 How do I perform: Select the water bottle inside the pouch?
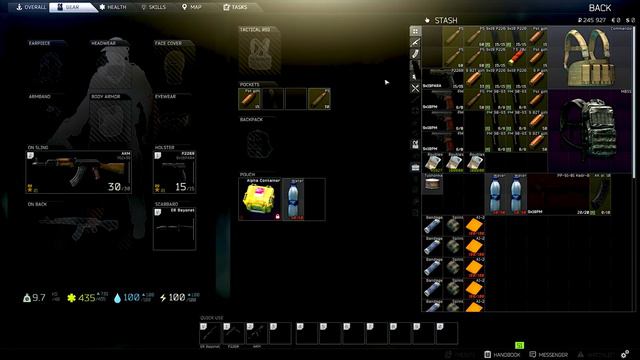pos(293,199)
